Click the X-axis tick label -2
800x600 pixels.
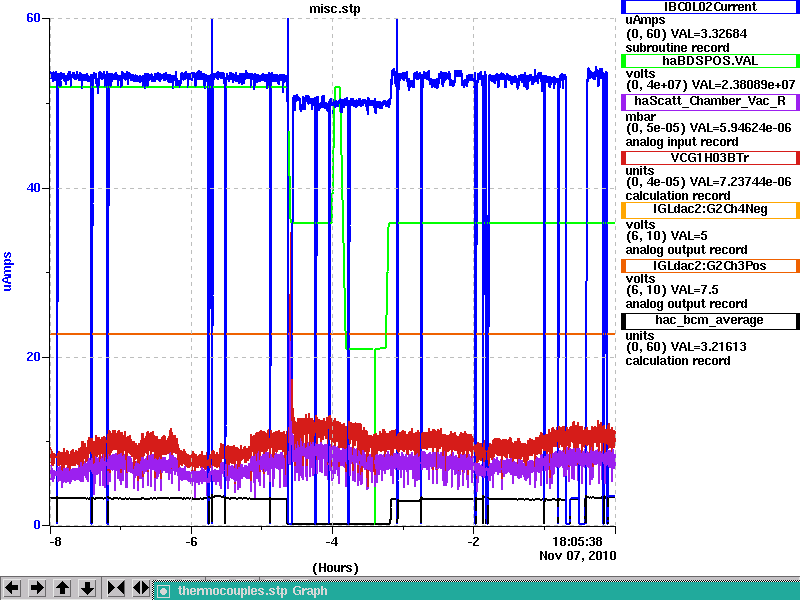tap(473, 542)
